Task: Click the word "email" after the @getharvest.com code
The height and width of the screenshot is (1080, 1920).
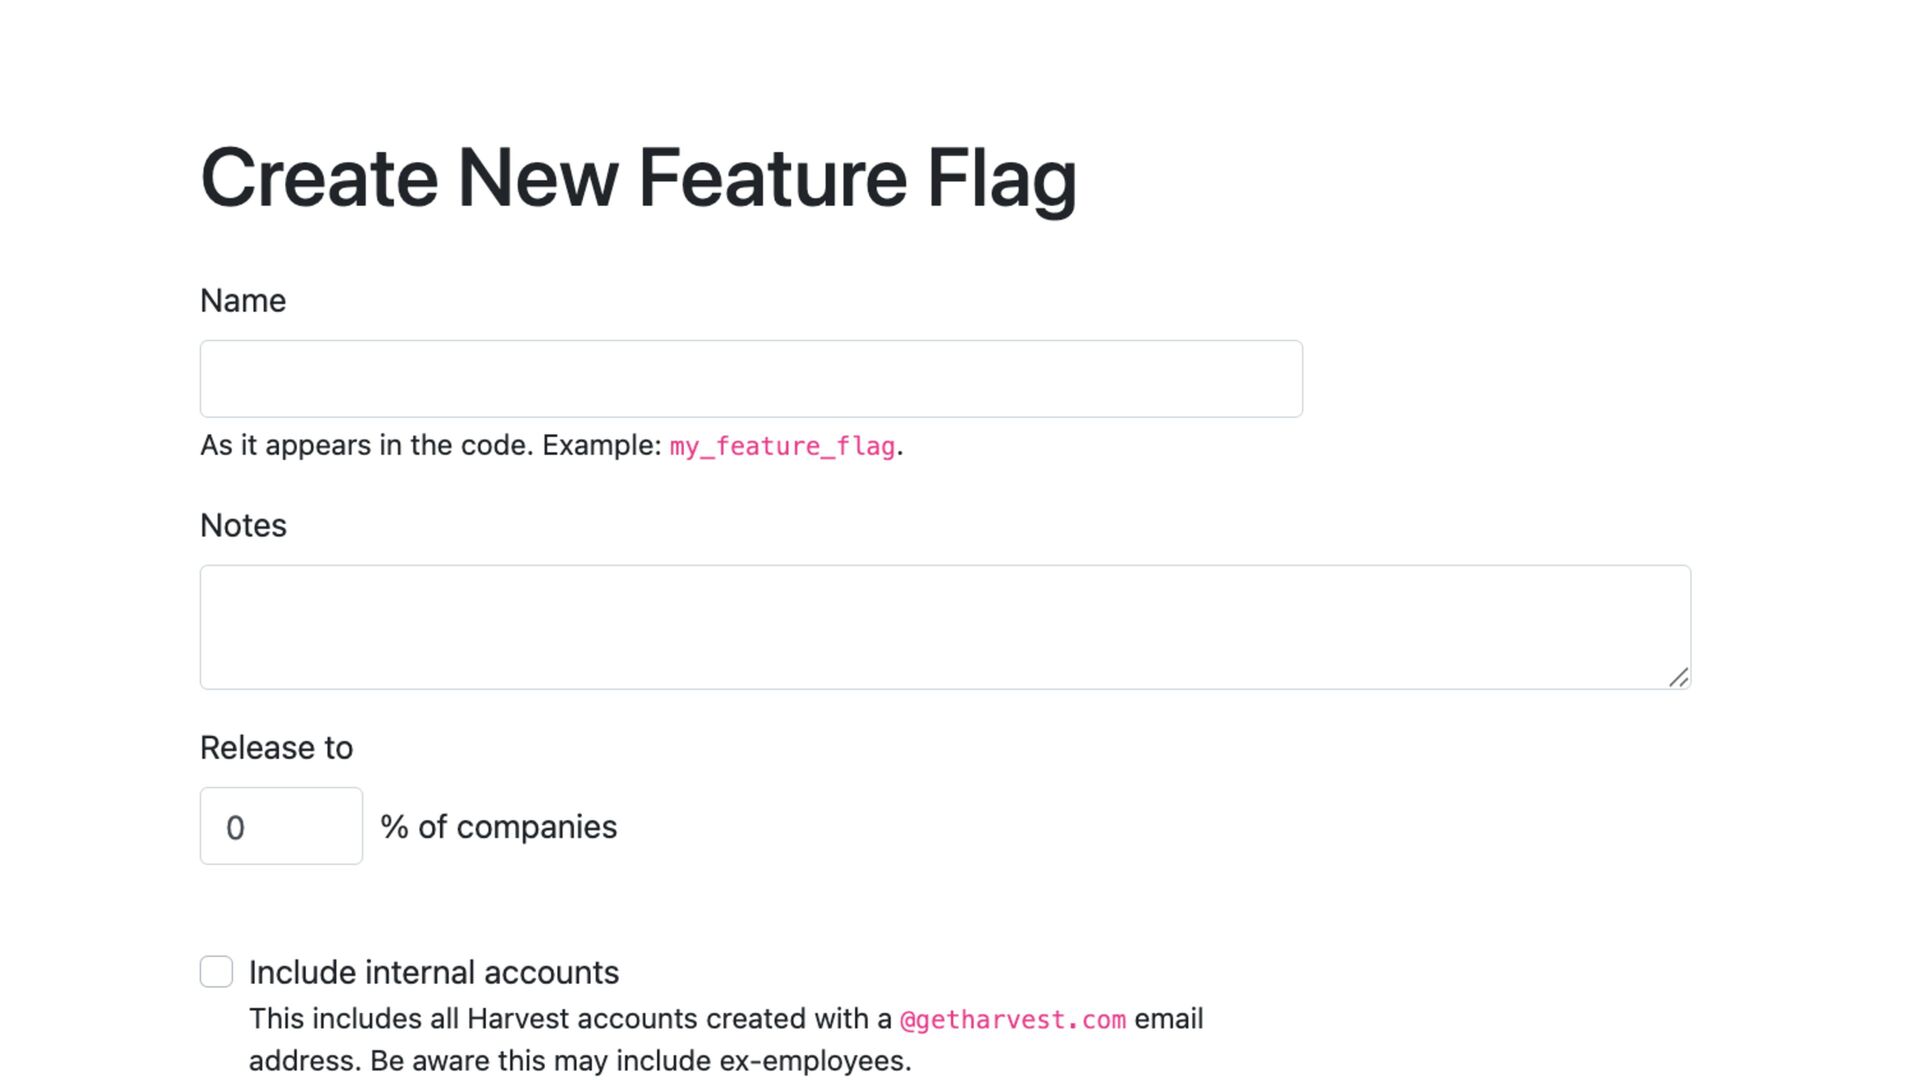Action: click(1168, 1019)
